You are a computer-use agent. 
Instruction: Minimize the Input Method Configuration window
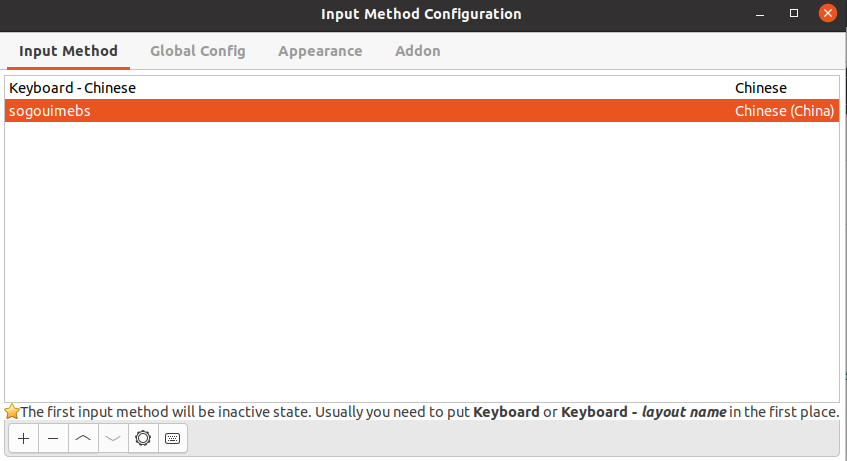(x=760, y=14)
